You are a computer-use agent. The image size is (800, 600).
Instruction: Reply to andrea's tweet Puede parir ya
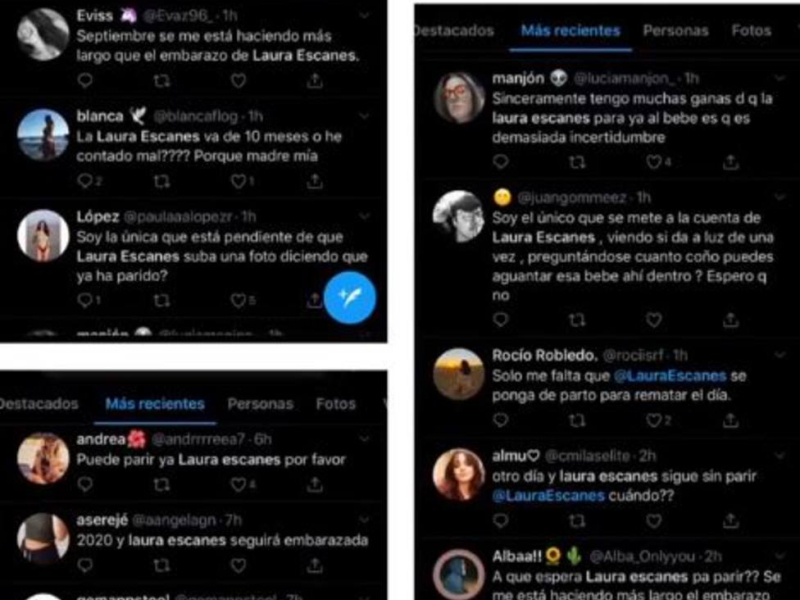click(85, 484)
